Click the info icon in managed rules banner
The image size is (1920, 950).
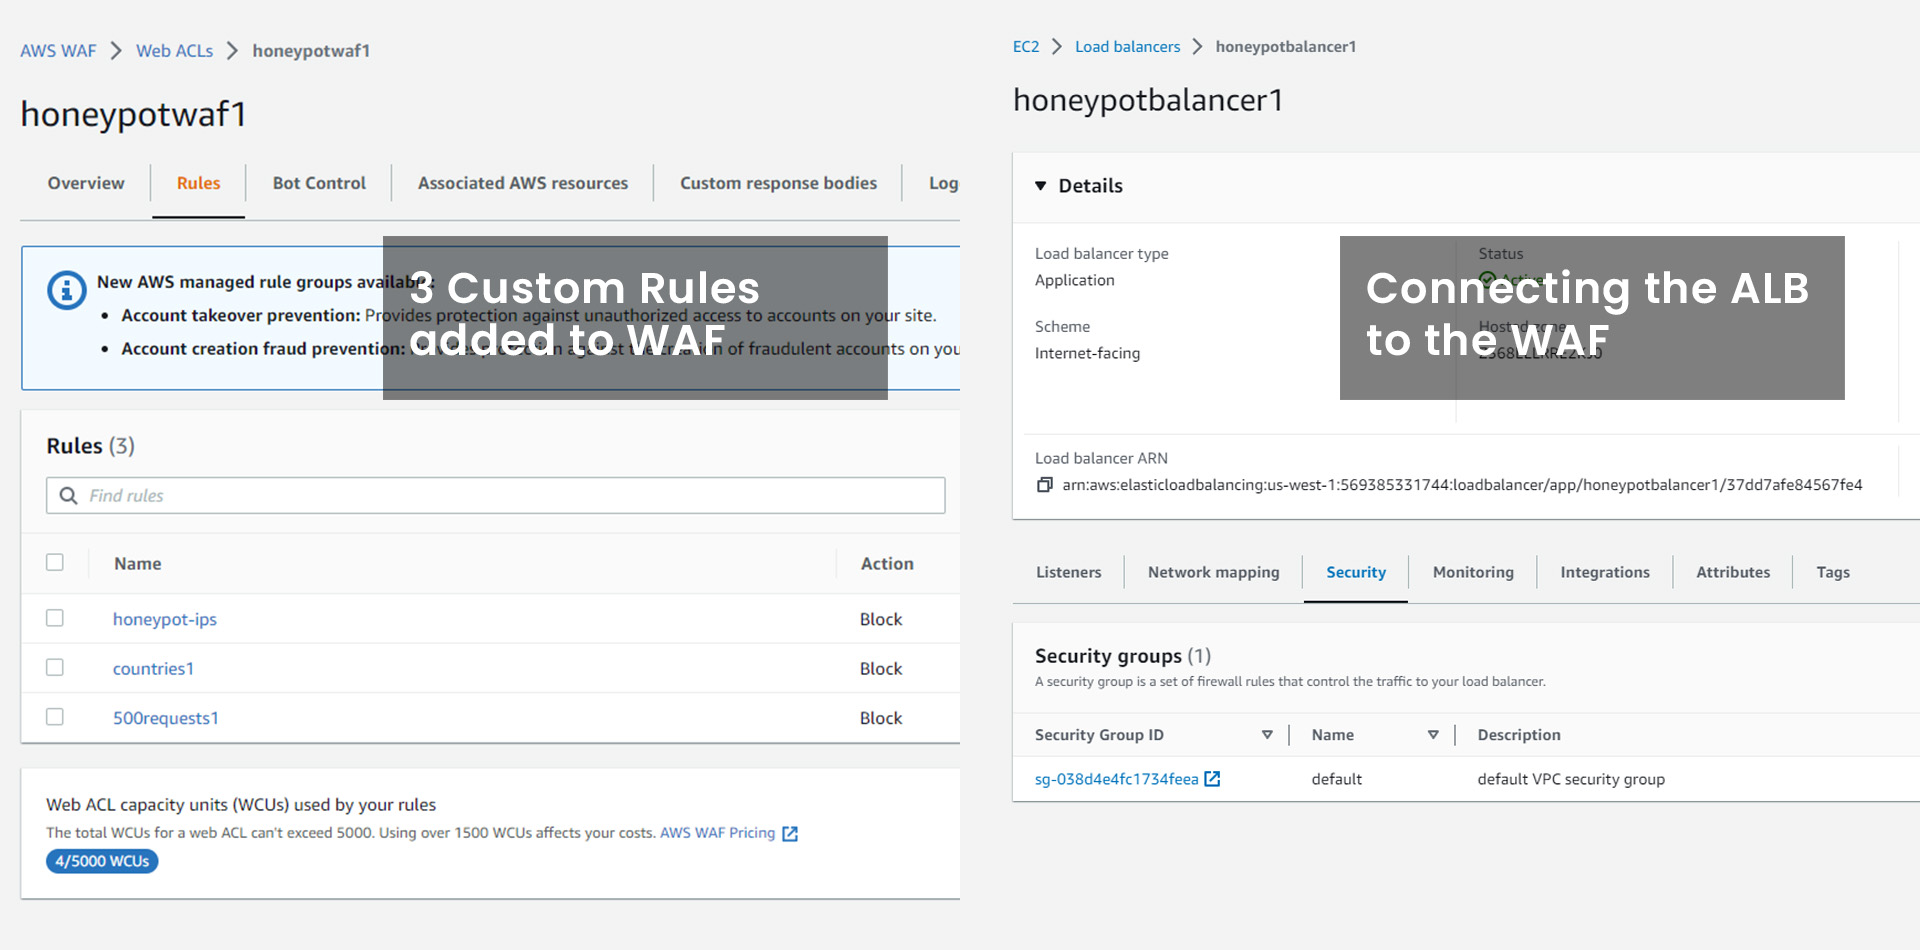tap(67, 290)
